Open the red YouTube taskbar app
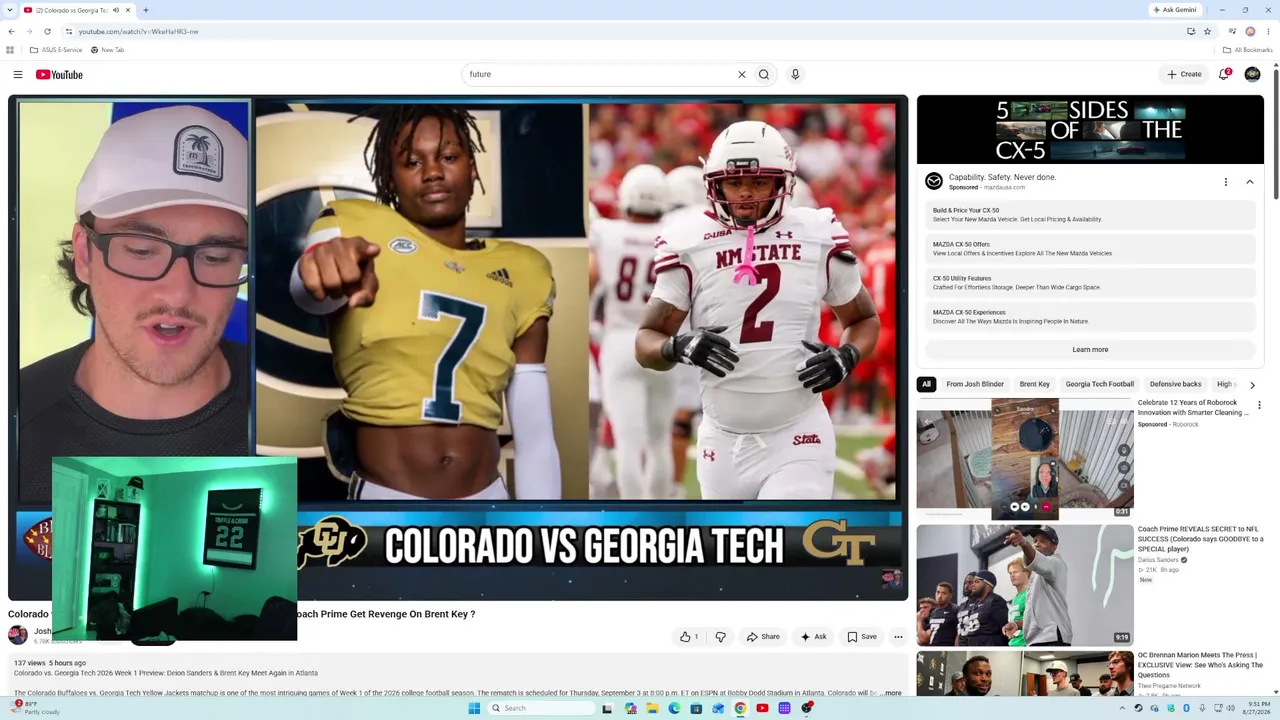 point(762,708)
